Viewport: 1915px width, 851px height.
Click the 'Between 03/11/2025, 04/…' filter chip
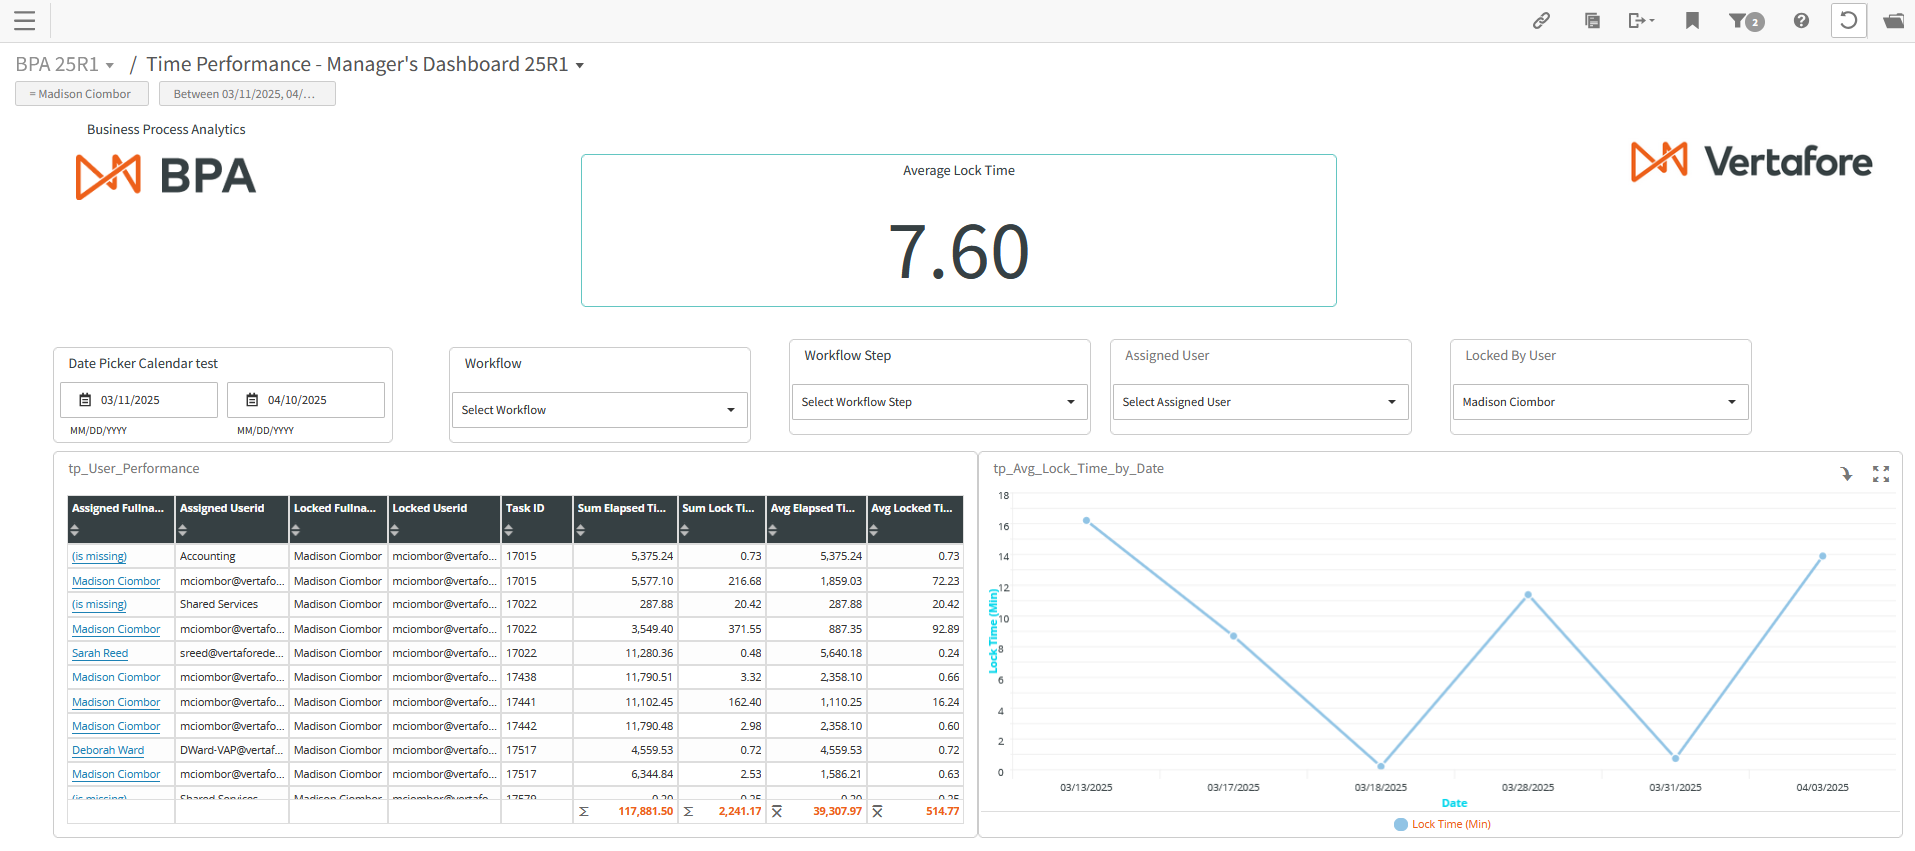point(247,94)
